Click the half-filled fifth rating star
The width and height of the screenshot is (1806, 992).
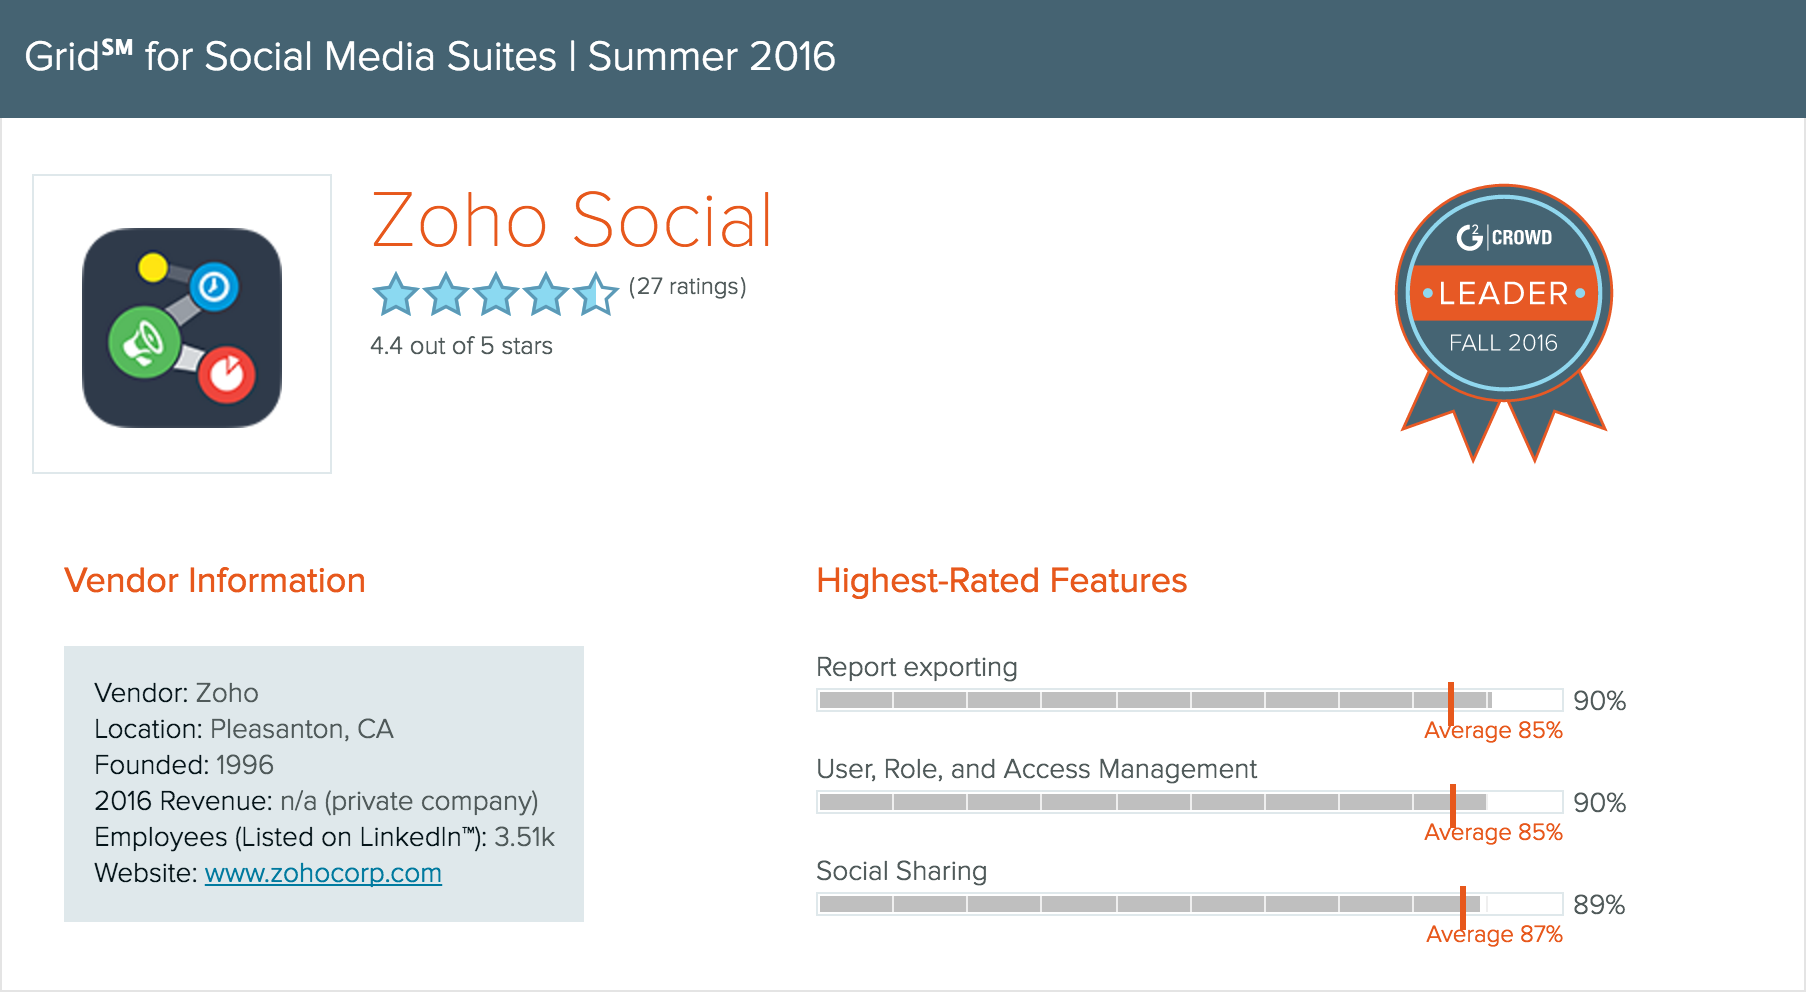pos(596,294)
